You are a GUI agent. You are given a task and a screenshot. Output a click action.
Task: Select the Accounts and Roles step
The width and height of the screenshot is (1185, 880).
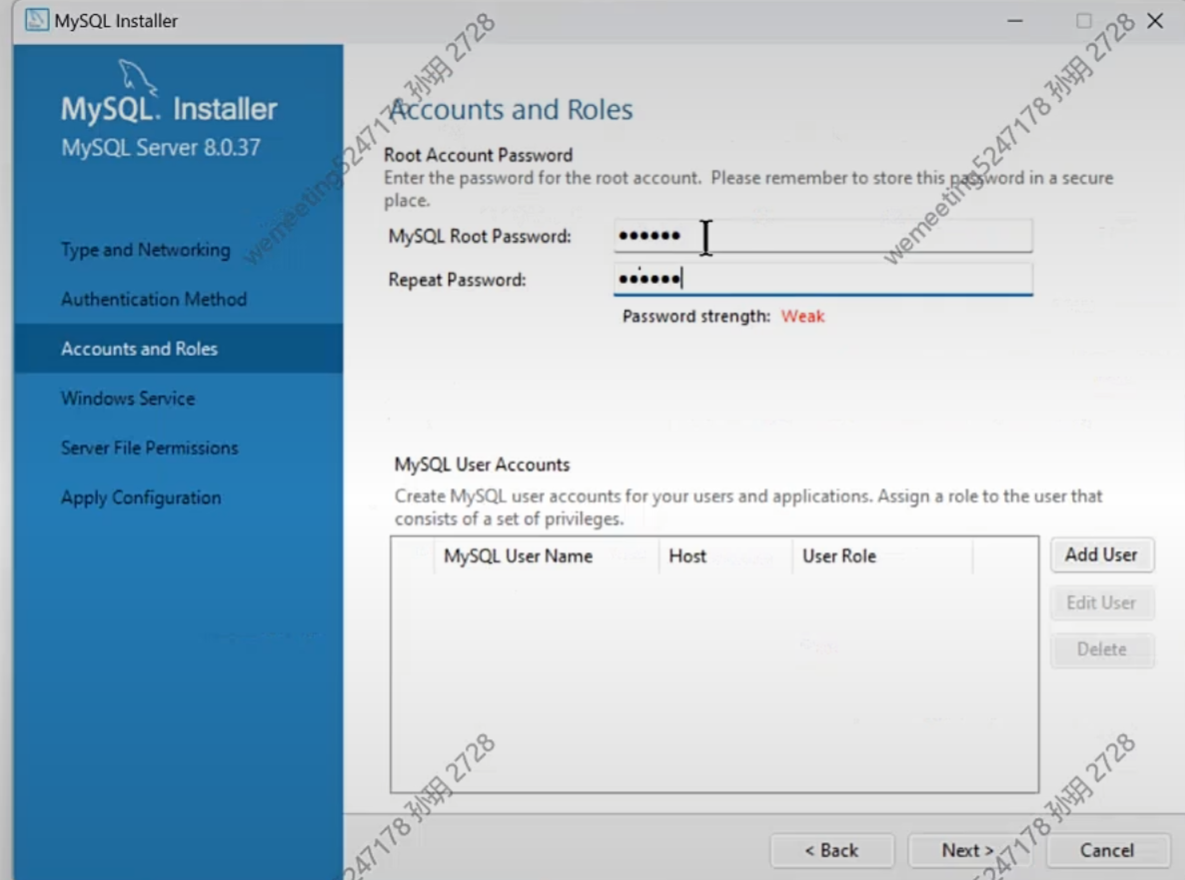(178, 349)
